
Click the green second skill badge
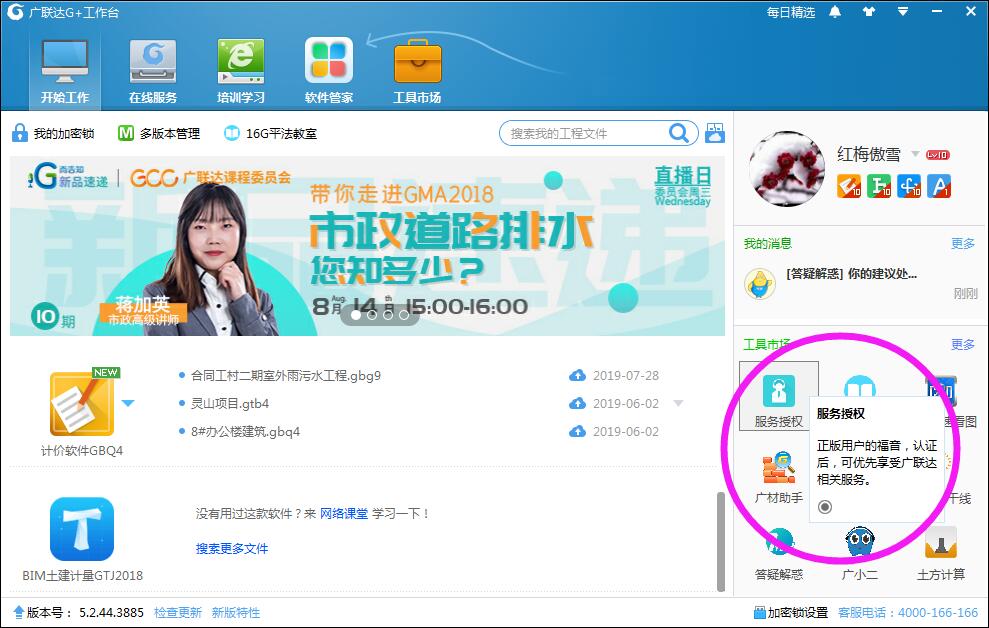click(x=879, y=186)
